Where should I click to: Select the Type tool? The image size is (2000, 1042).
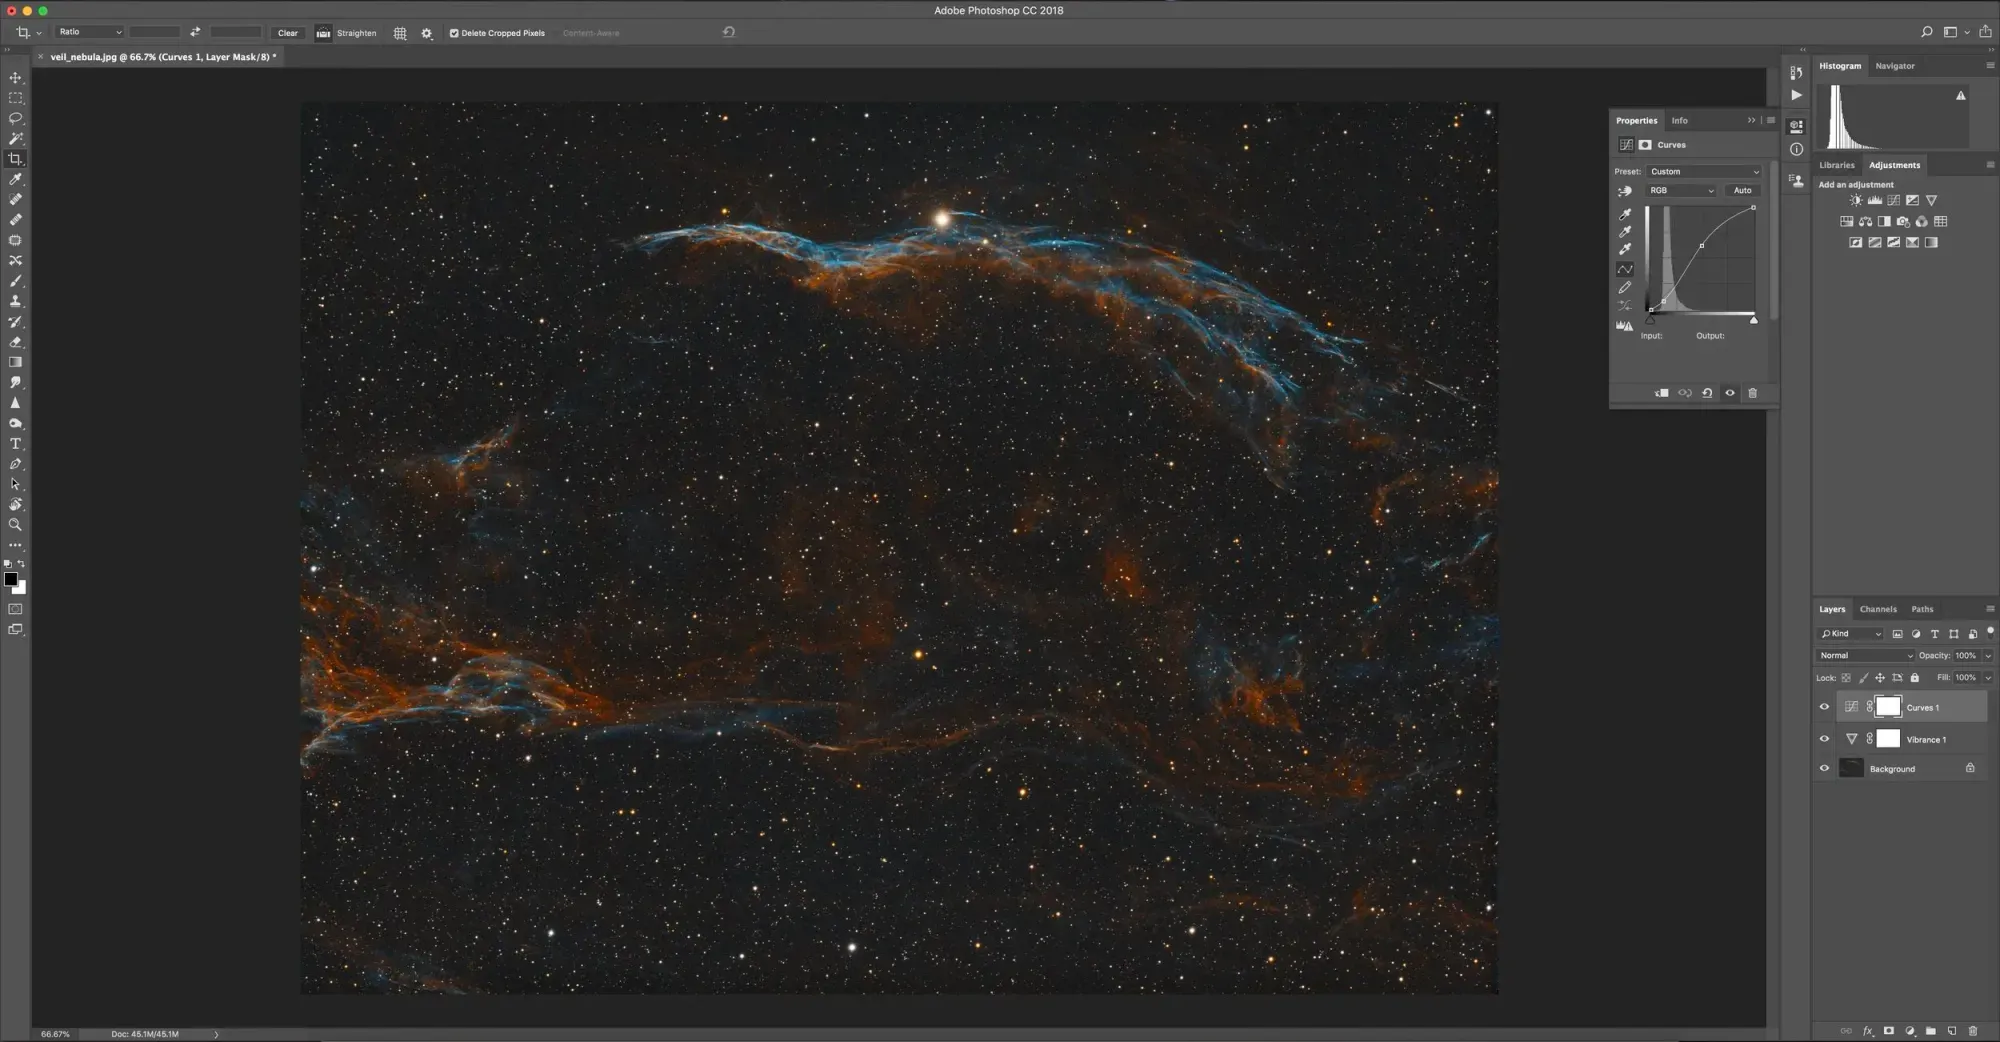(15, 444)
